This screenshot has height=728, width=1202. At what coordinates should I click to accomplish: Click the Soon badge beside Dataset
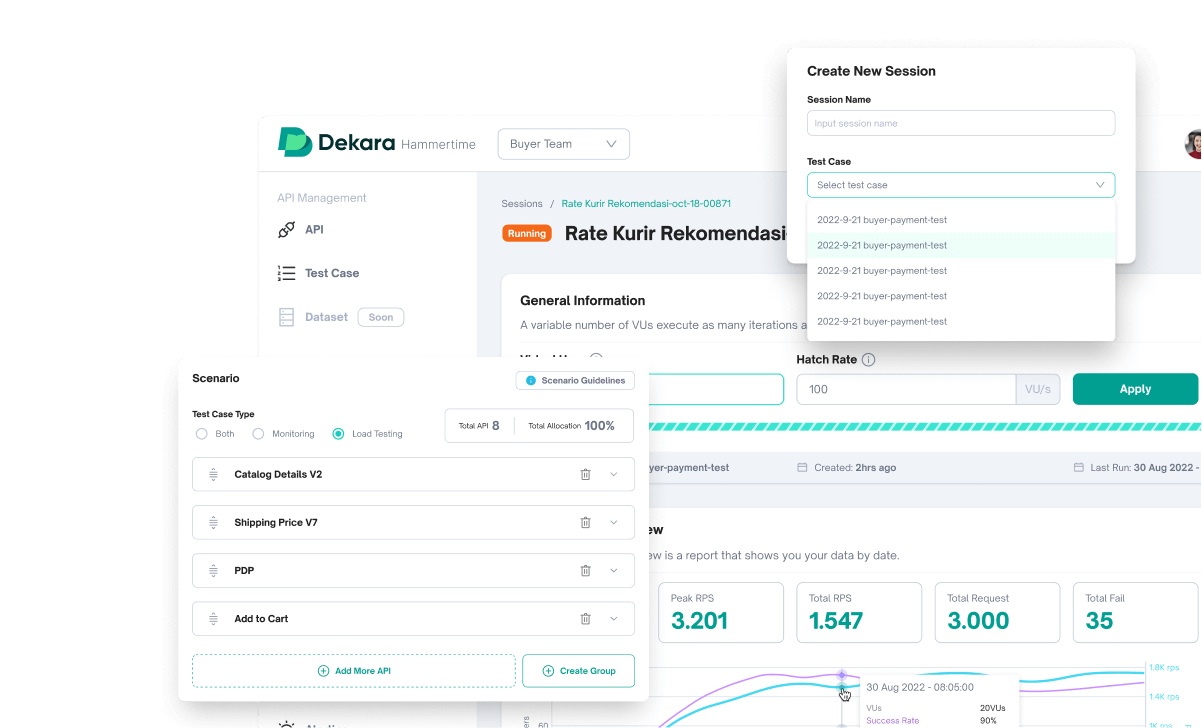[381, 317]
